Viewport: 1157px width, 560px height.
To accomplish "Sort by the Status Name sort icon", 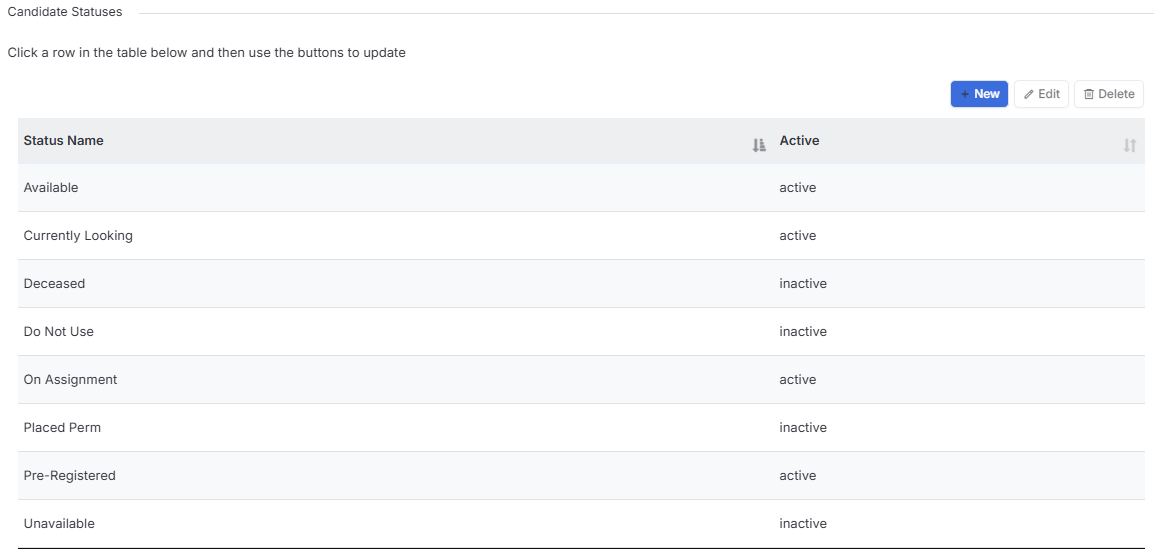I will tap(759, 145).
